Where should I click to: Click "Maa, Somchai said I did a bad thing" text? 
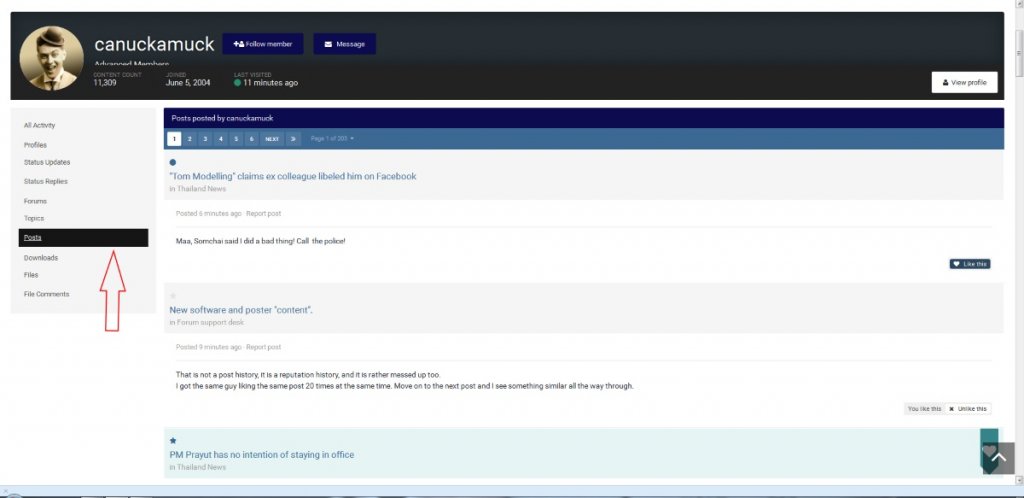pos(261,241)
